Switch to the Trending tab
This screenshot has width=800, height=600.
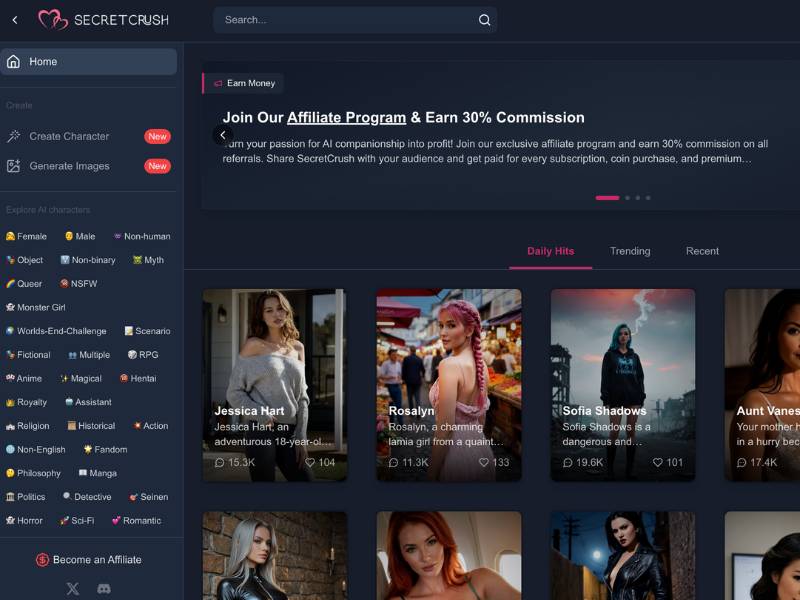click(630, 251)
